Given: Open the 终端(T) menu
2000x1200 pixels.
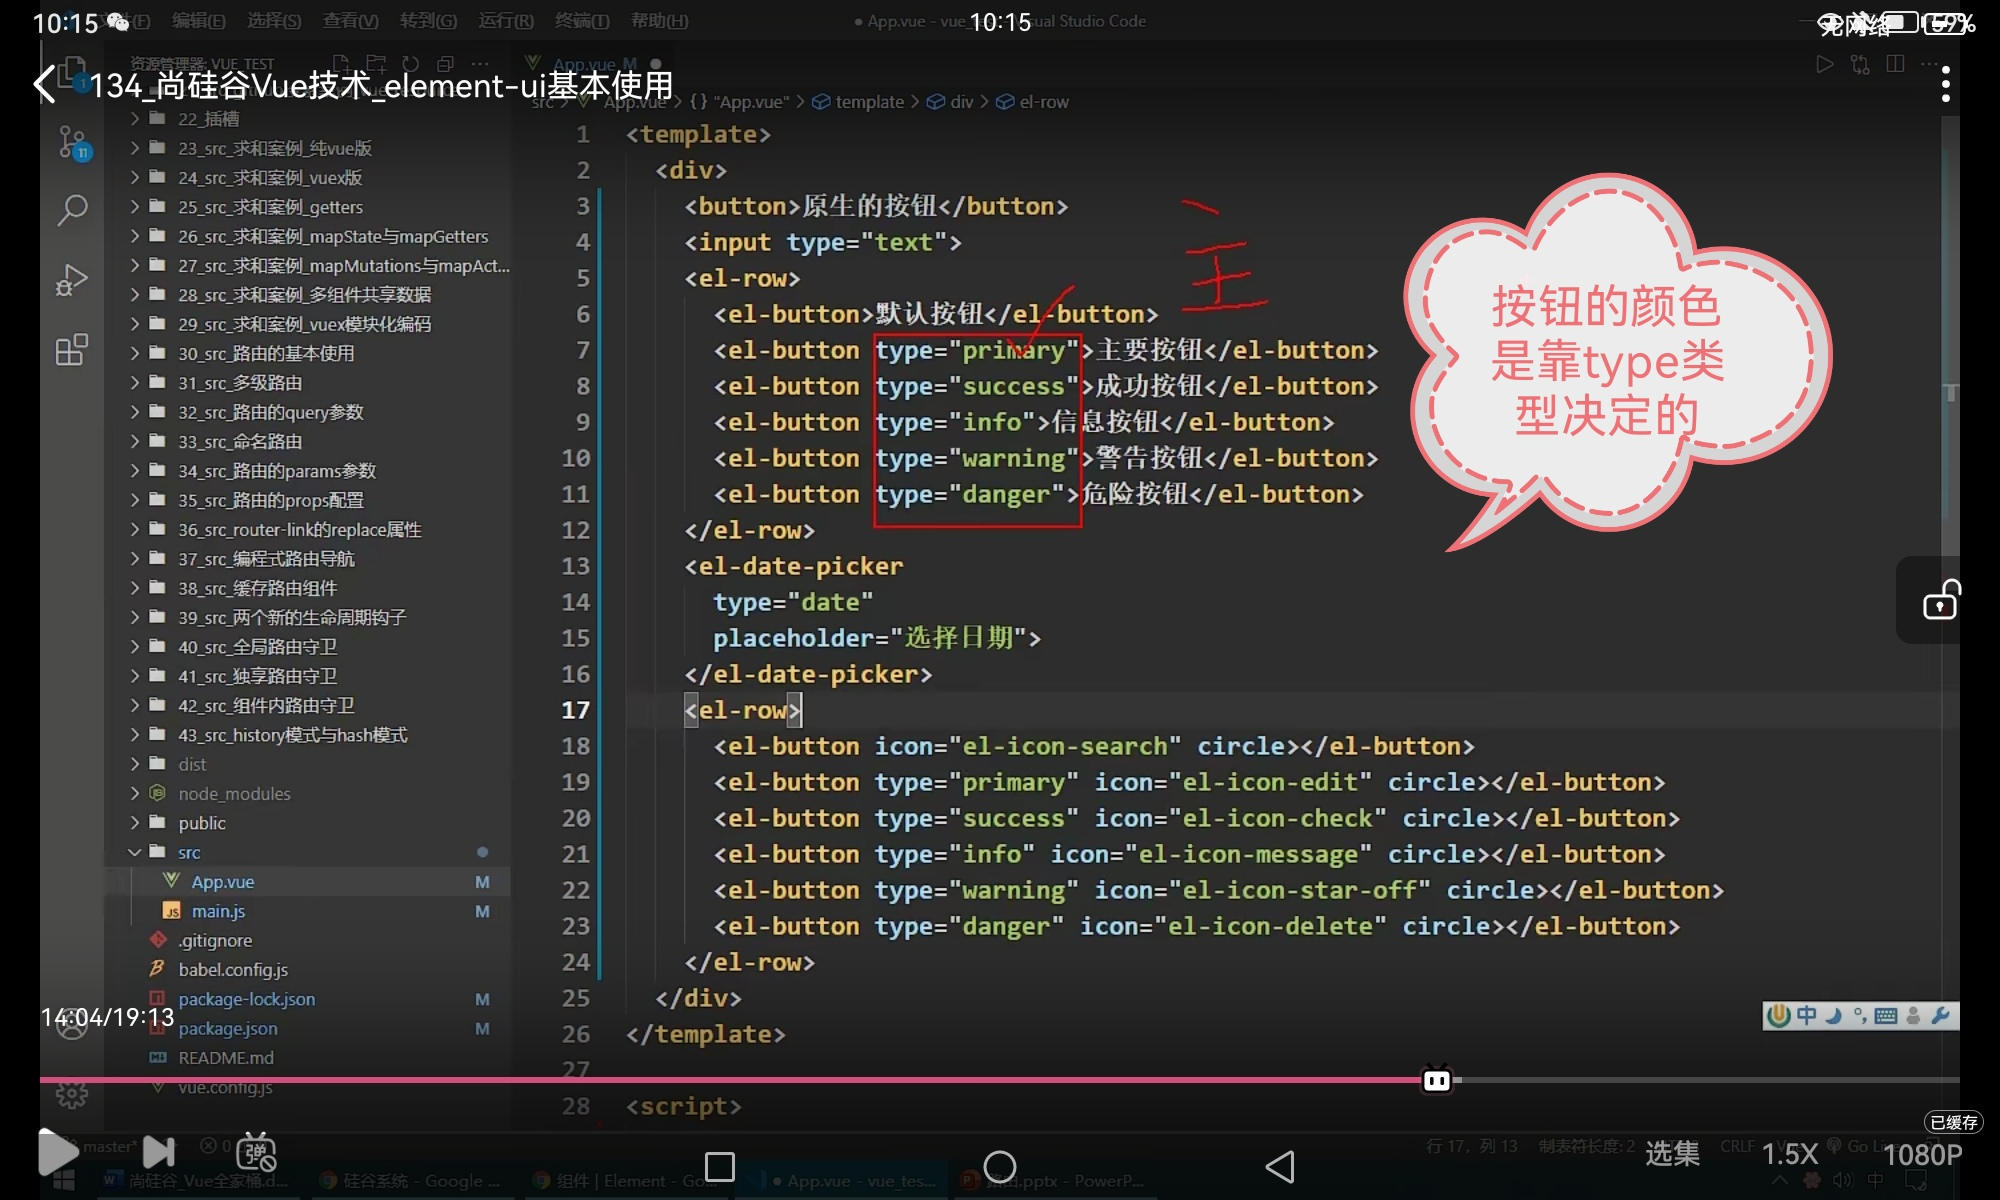Looking at the screenshot, I should (581, 21).
